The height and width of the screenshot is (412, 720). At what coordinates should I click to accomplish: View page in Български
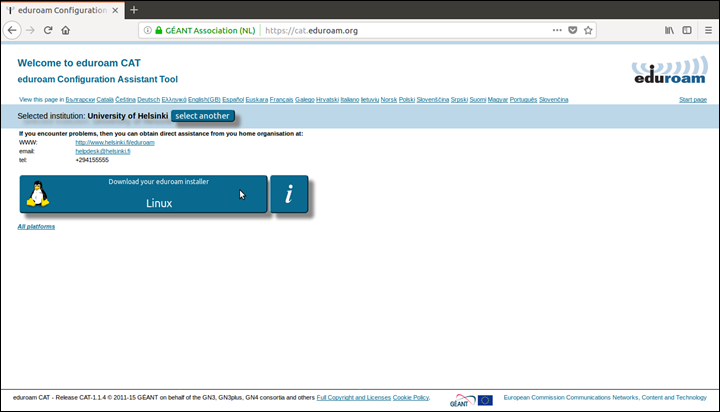point(80,100)
